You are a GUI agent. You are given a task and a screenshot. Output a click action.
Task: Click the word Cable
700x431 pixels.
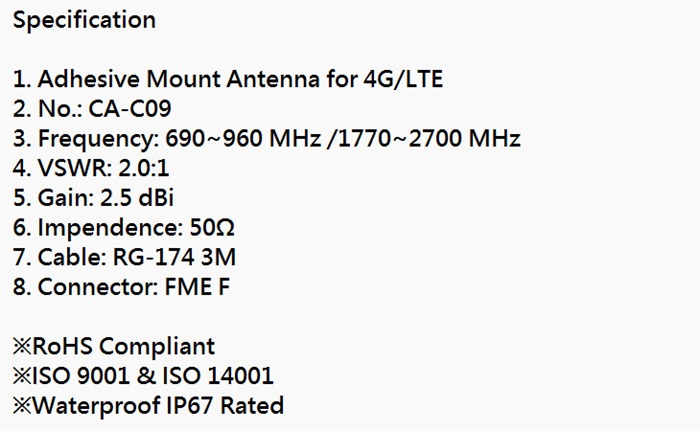coord(68,258)
